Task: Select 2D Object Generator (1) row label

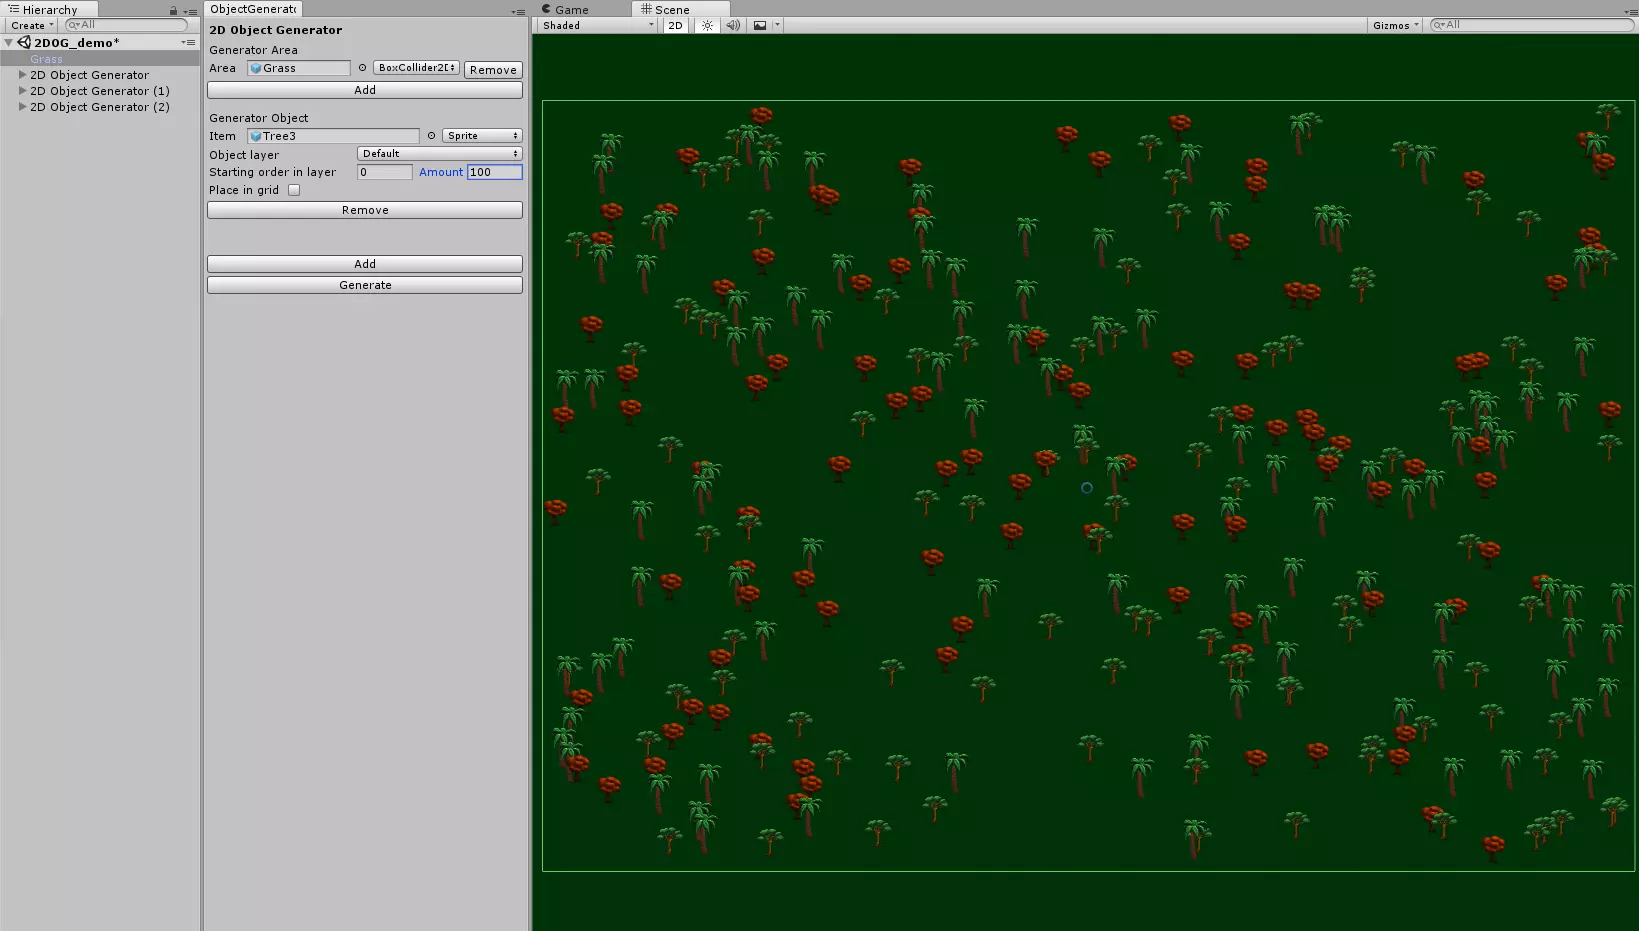Action: point(100,91)
